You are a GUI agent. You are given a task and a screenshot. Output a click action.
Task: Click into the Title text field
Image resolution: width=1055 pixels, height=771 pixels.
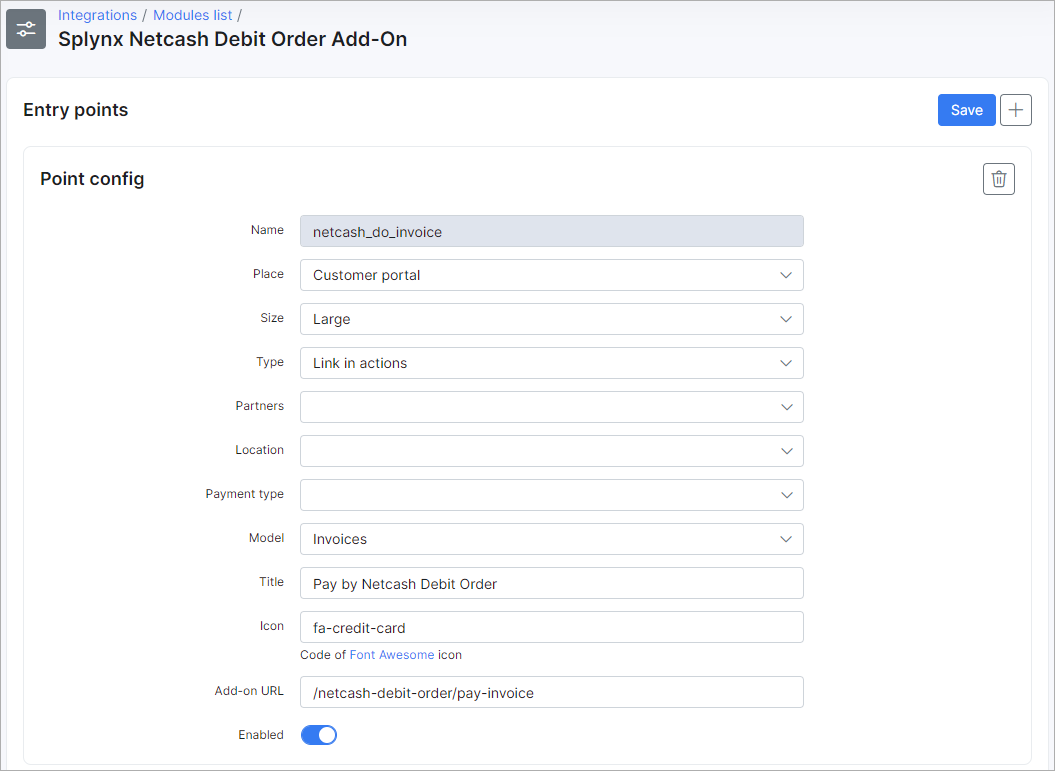pos(551,583)
